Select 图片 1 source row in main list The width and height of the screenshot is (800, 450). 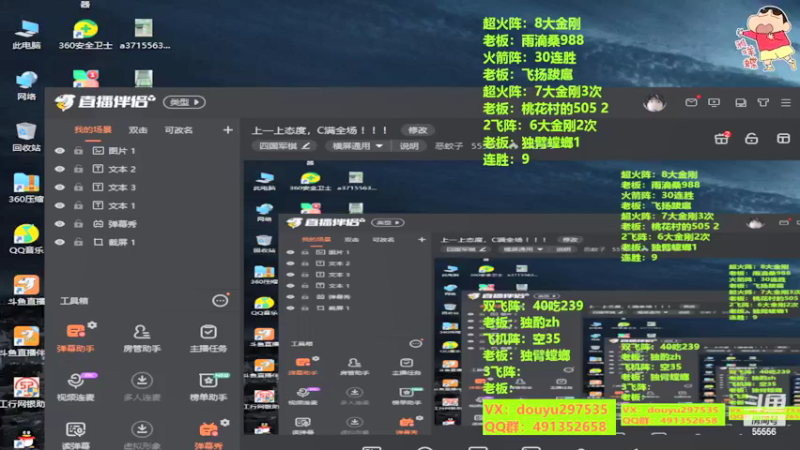tap(143, 151)
